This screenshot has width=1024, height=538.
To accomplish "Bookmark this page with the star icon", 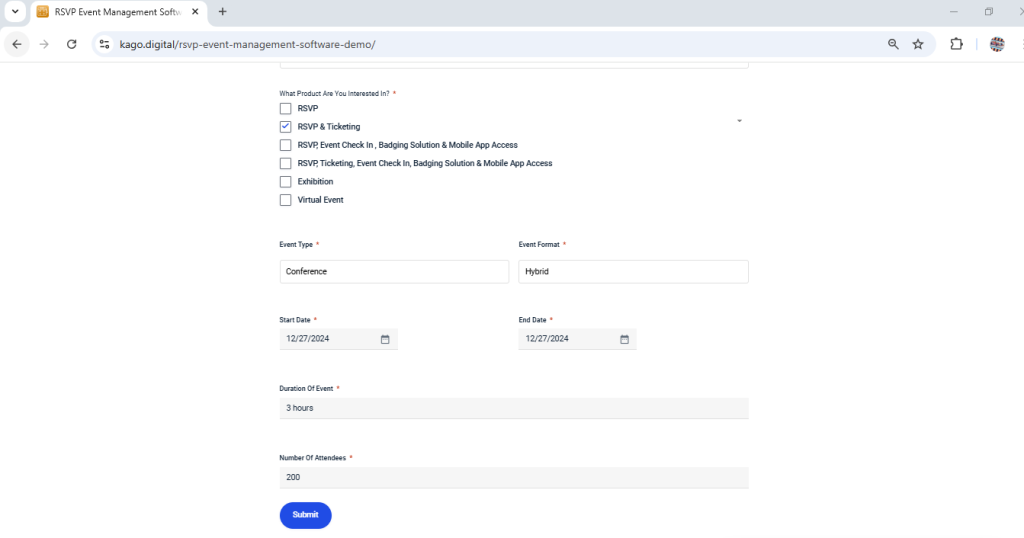I will tap(918, 44).
